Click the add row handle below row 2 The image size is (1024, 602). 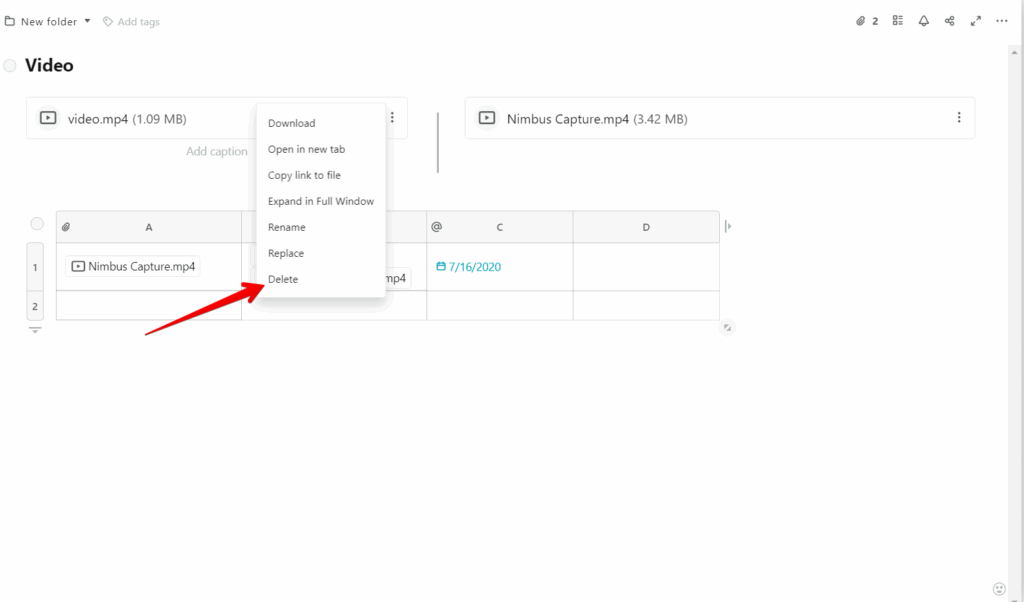(x=35, y=330)
